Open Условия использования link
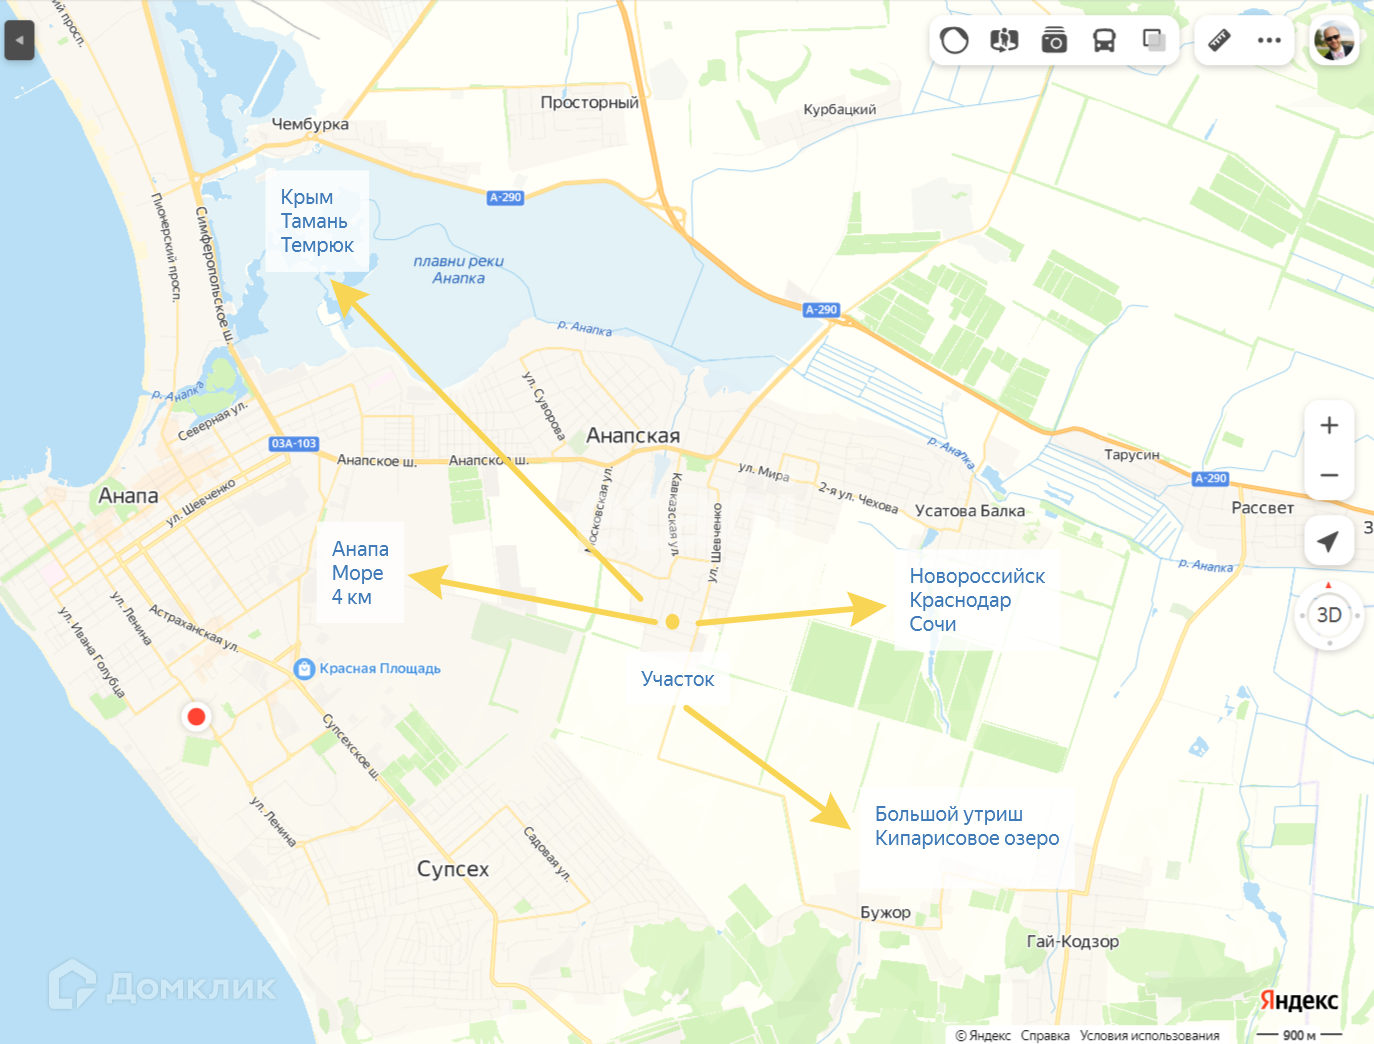The width and height of the screenshot is (1374, 1044). click(1150, 1036)
